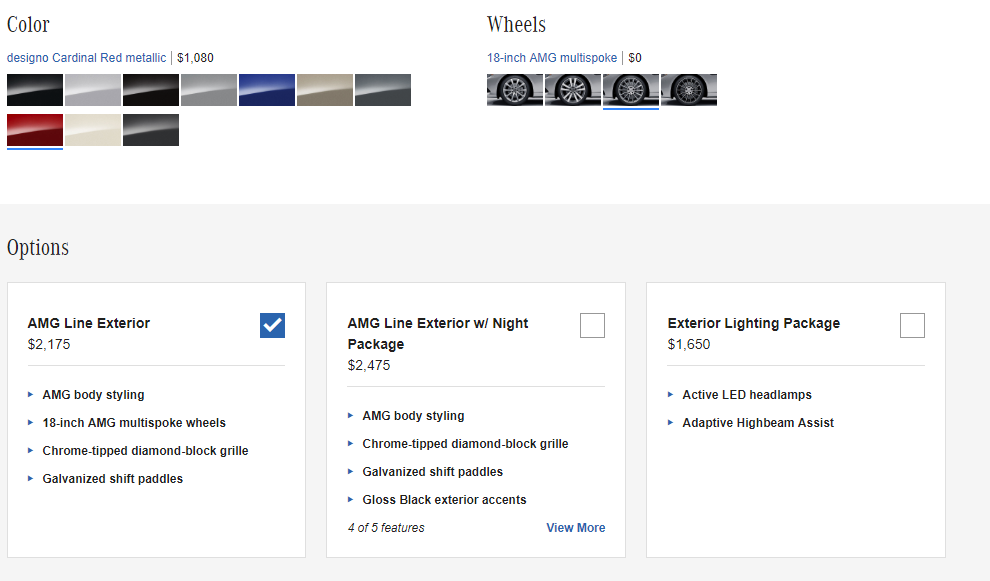990x581 pixels.
Task: Choose the blue paint color swatch
Action: pos(267,90)
